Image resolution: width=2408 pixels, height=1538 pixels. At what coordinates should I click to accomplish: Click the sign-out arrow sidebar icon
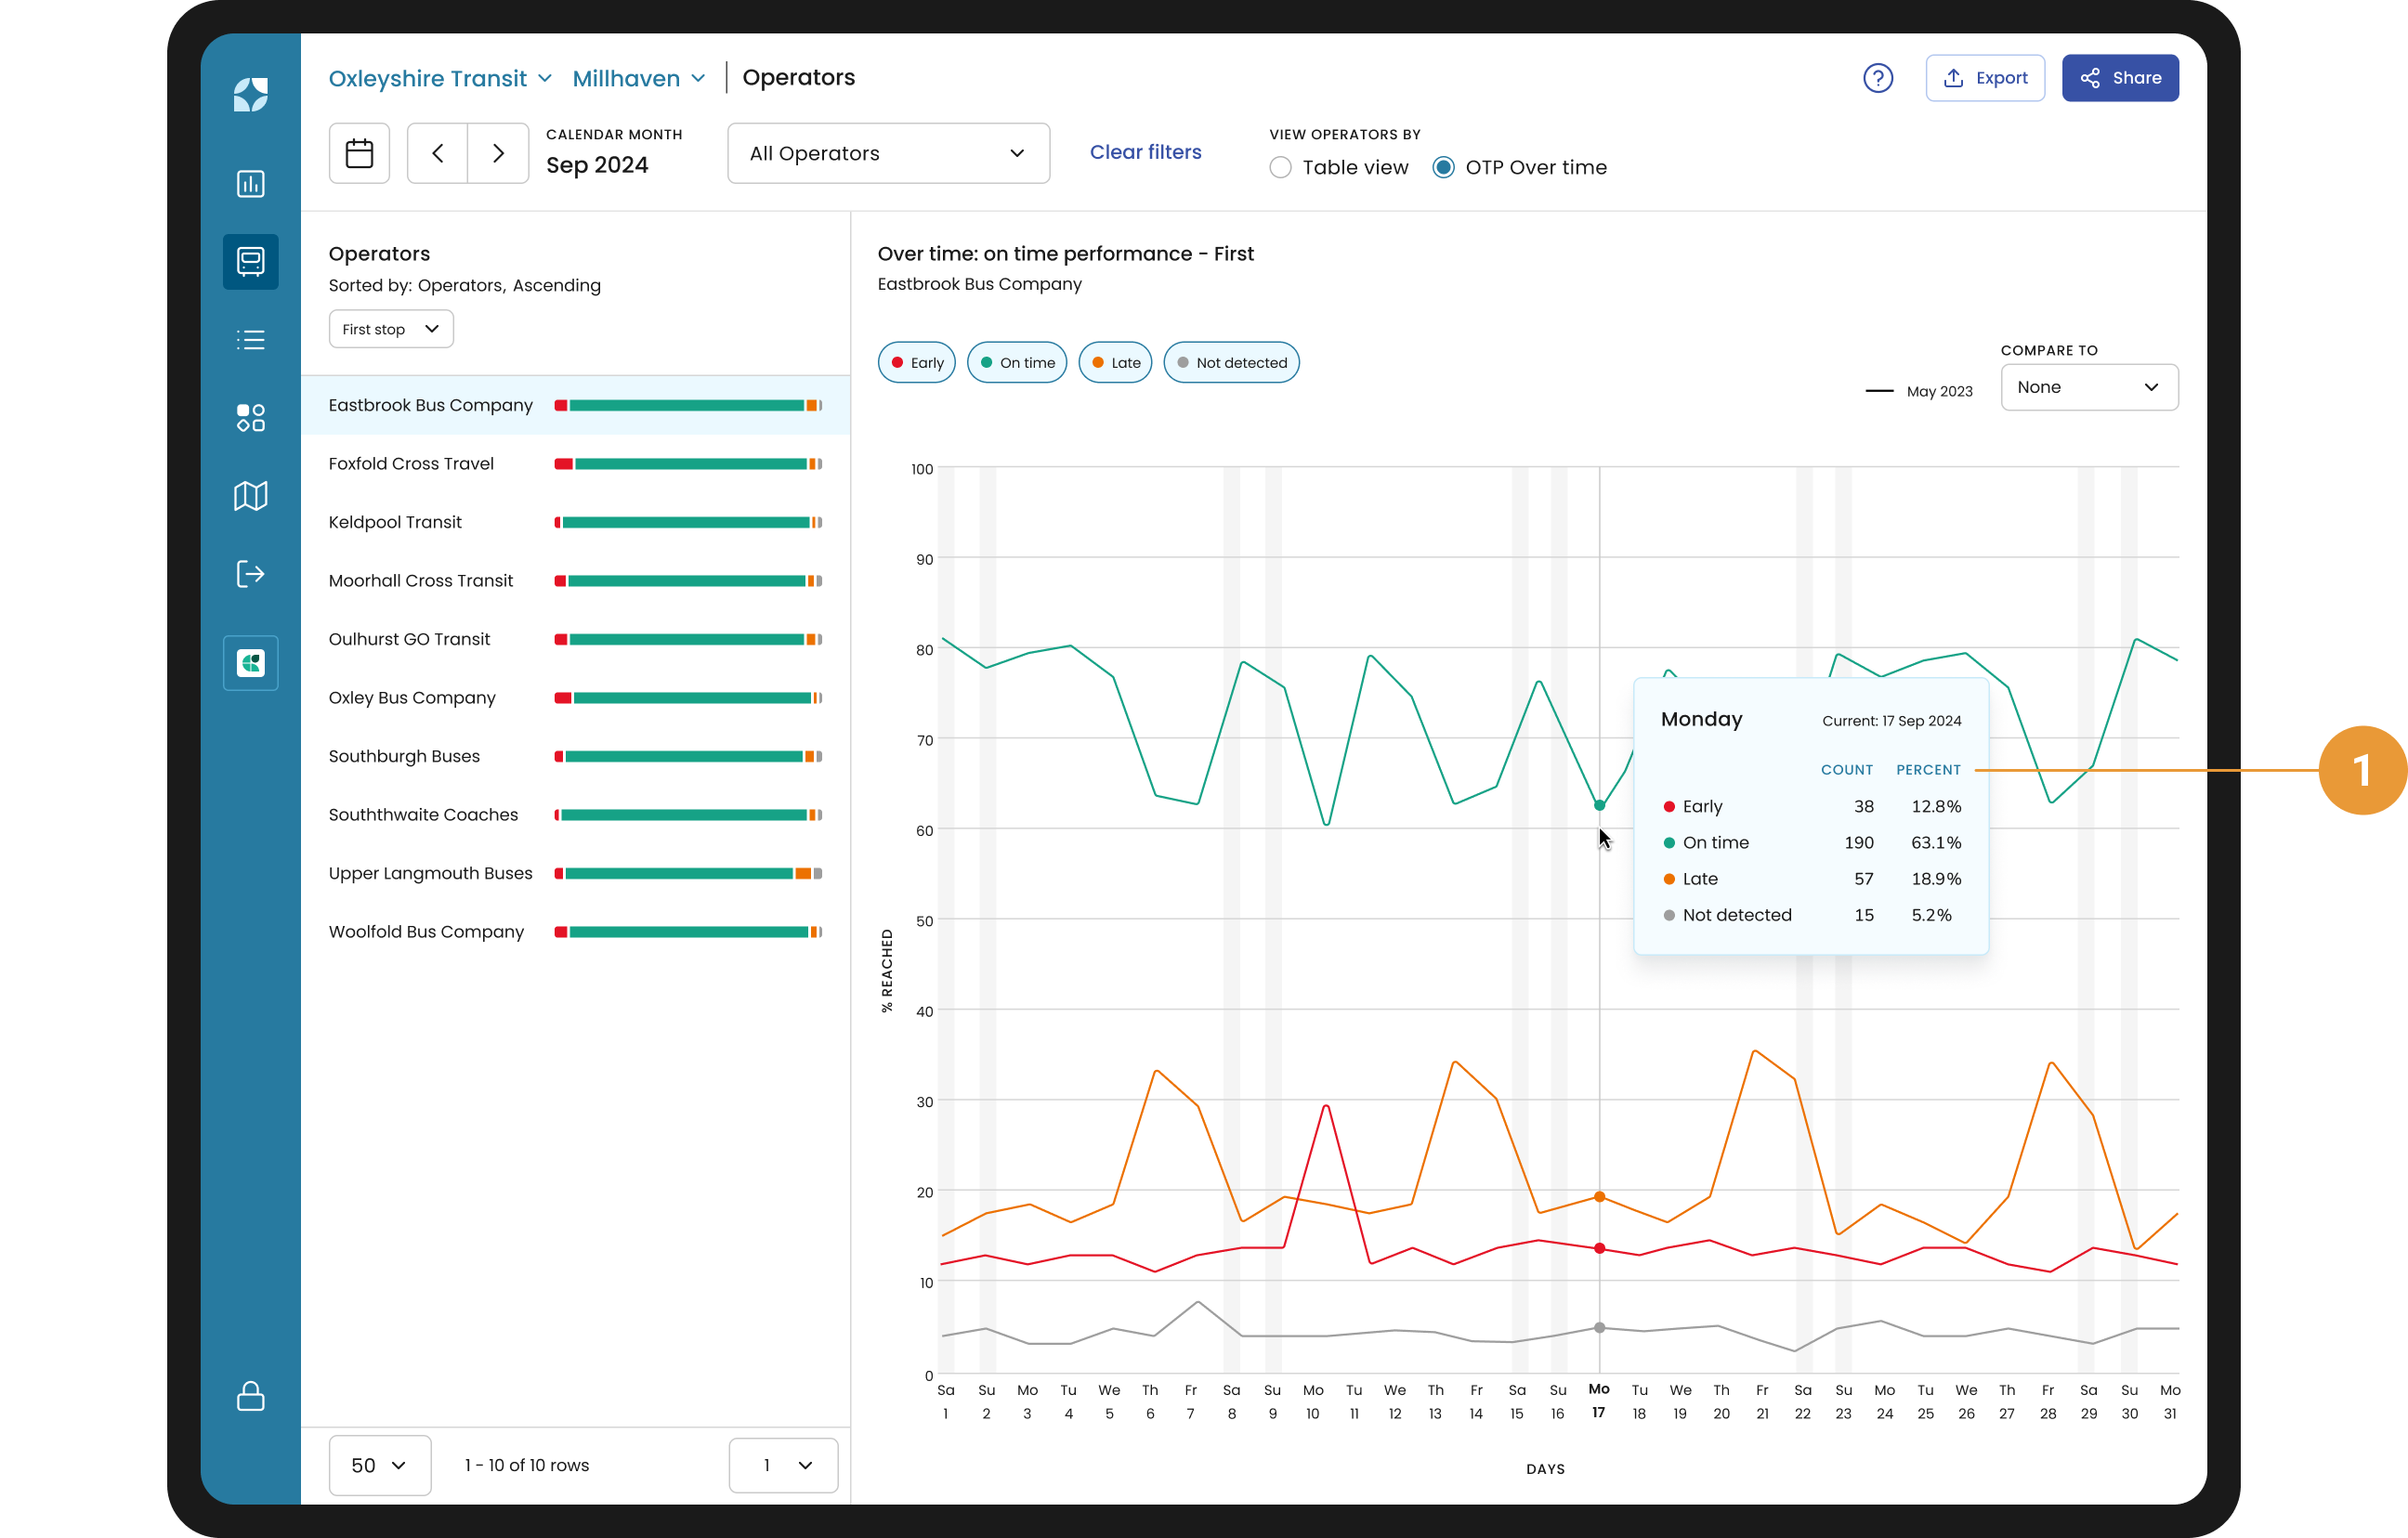click(250, 574)
